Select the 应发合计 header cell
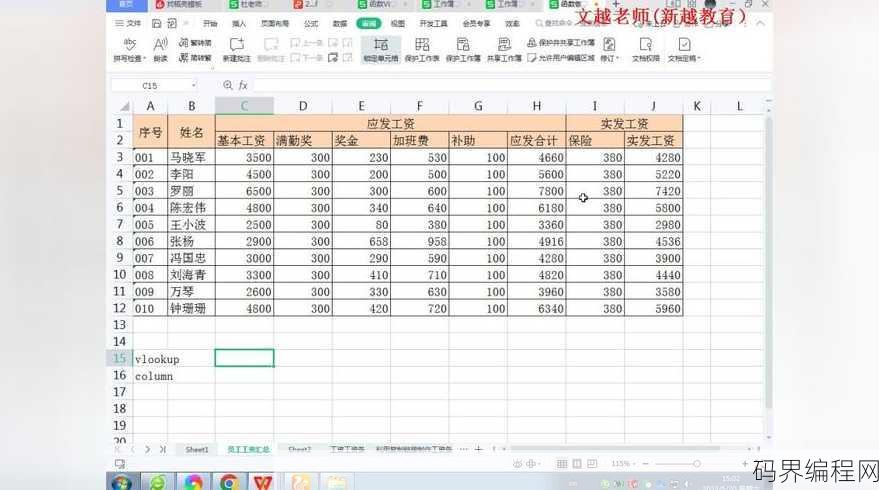 pyautogui.click(x=536, y=141)
